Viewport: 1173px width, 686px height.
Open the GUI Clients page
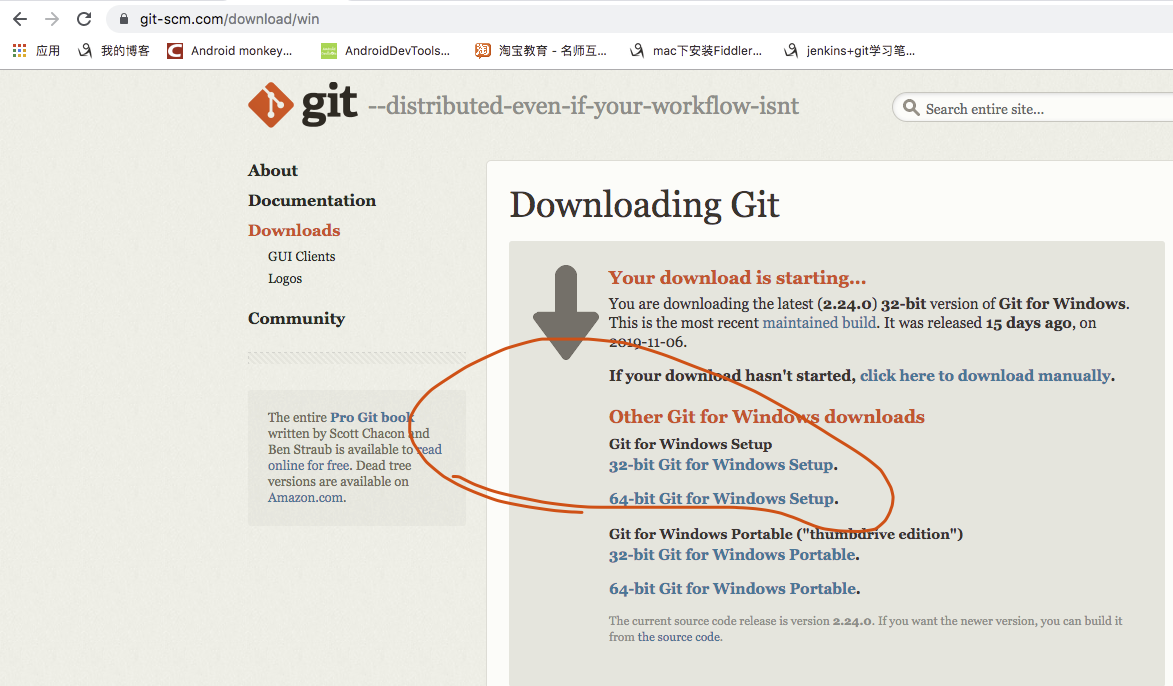pyautogui.click(x=301, y=256)
